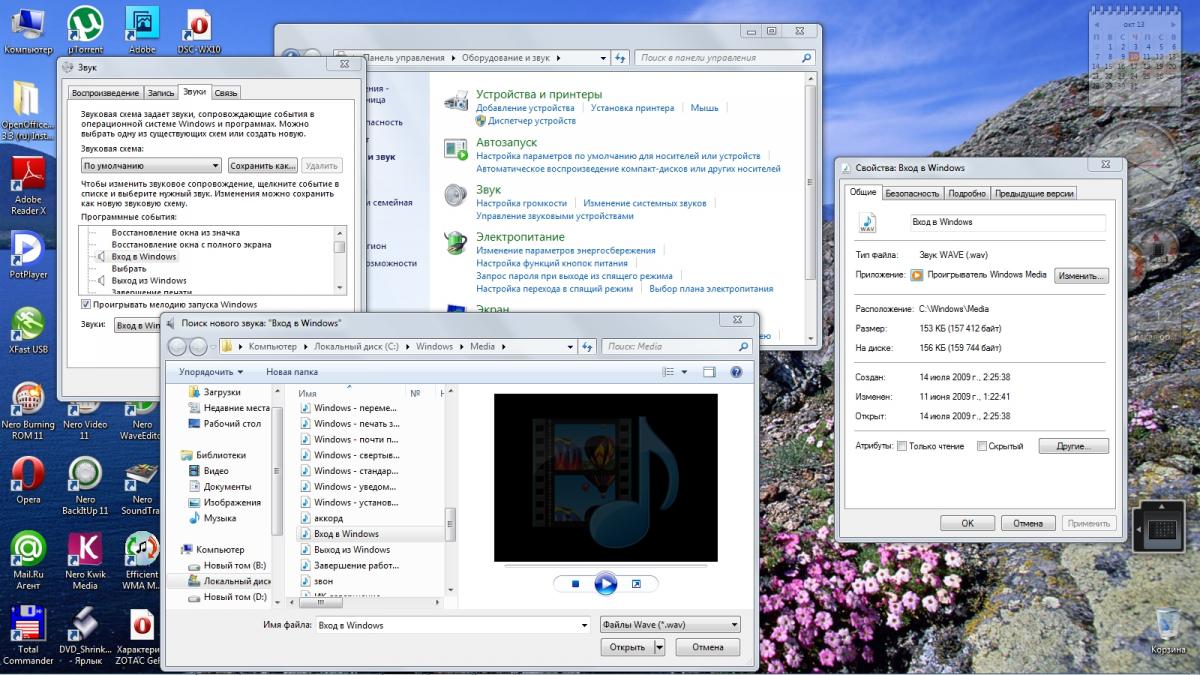Switch to the 'Запись' tab in Sound dialog

pos(160,93)
